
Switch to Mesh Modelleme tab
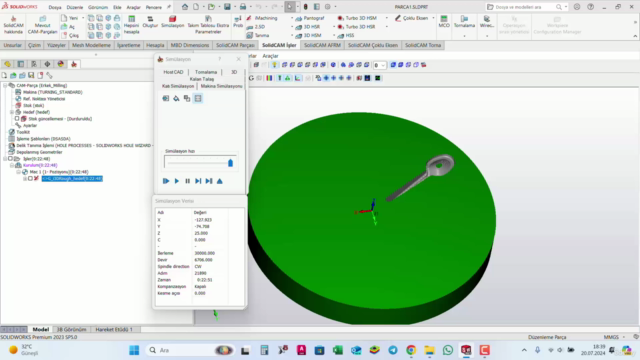pos(91,45)
